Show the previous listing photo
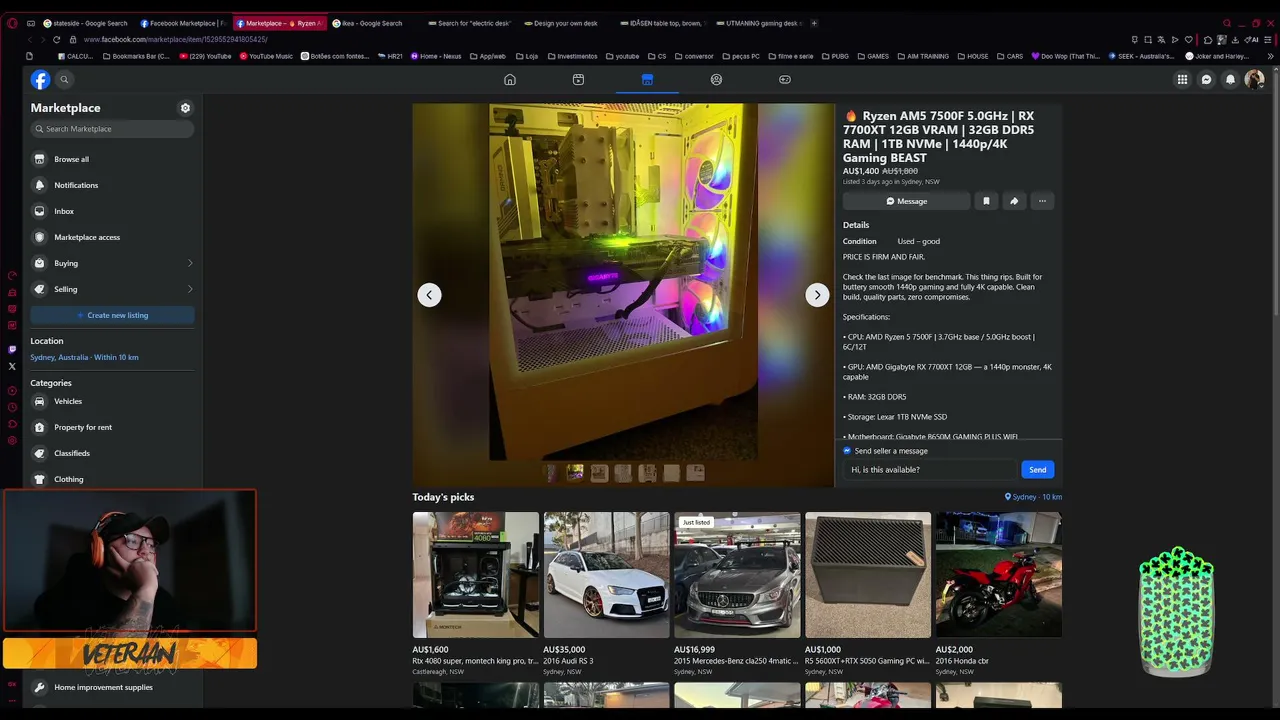1280x720 pixels. coord(429,295)
